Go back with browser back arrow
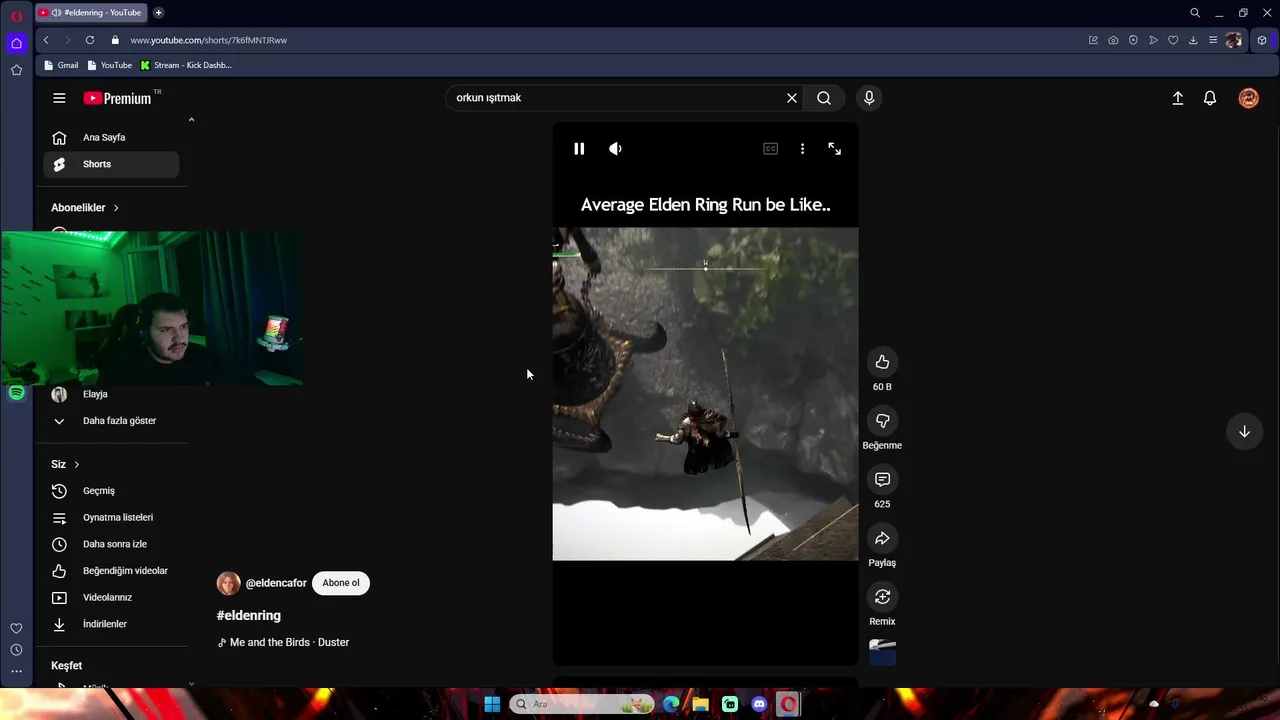This screenshot has height=720, width=1280. pos(46,40)
